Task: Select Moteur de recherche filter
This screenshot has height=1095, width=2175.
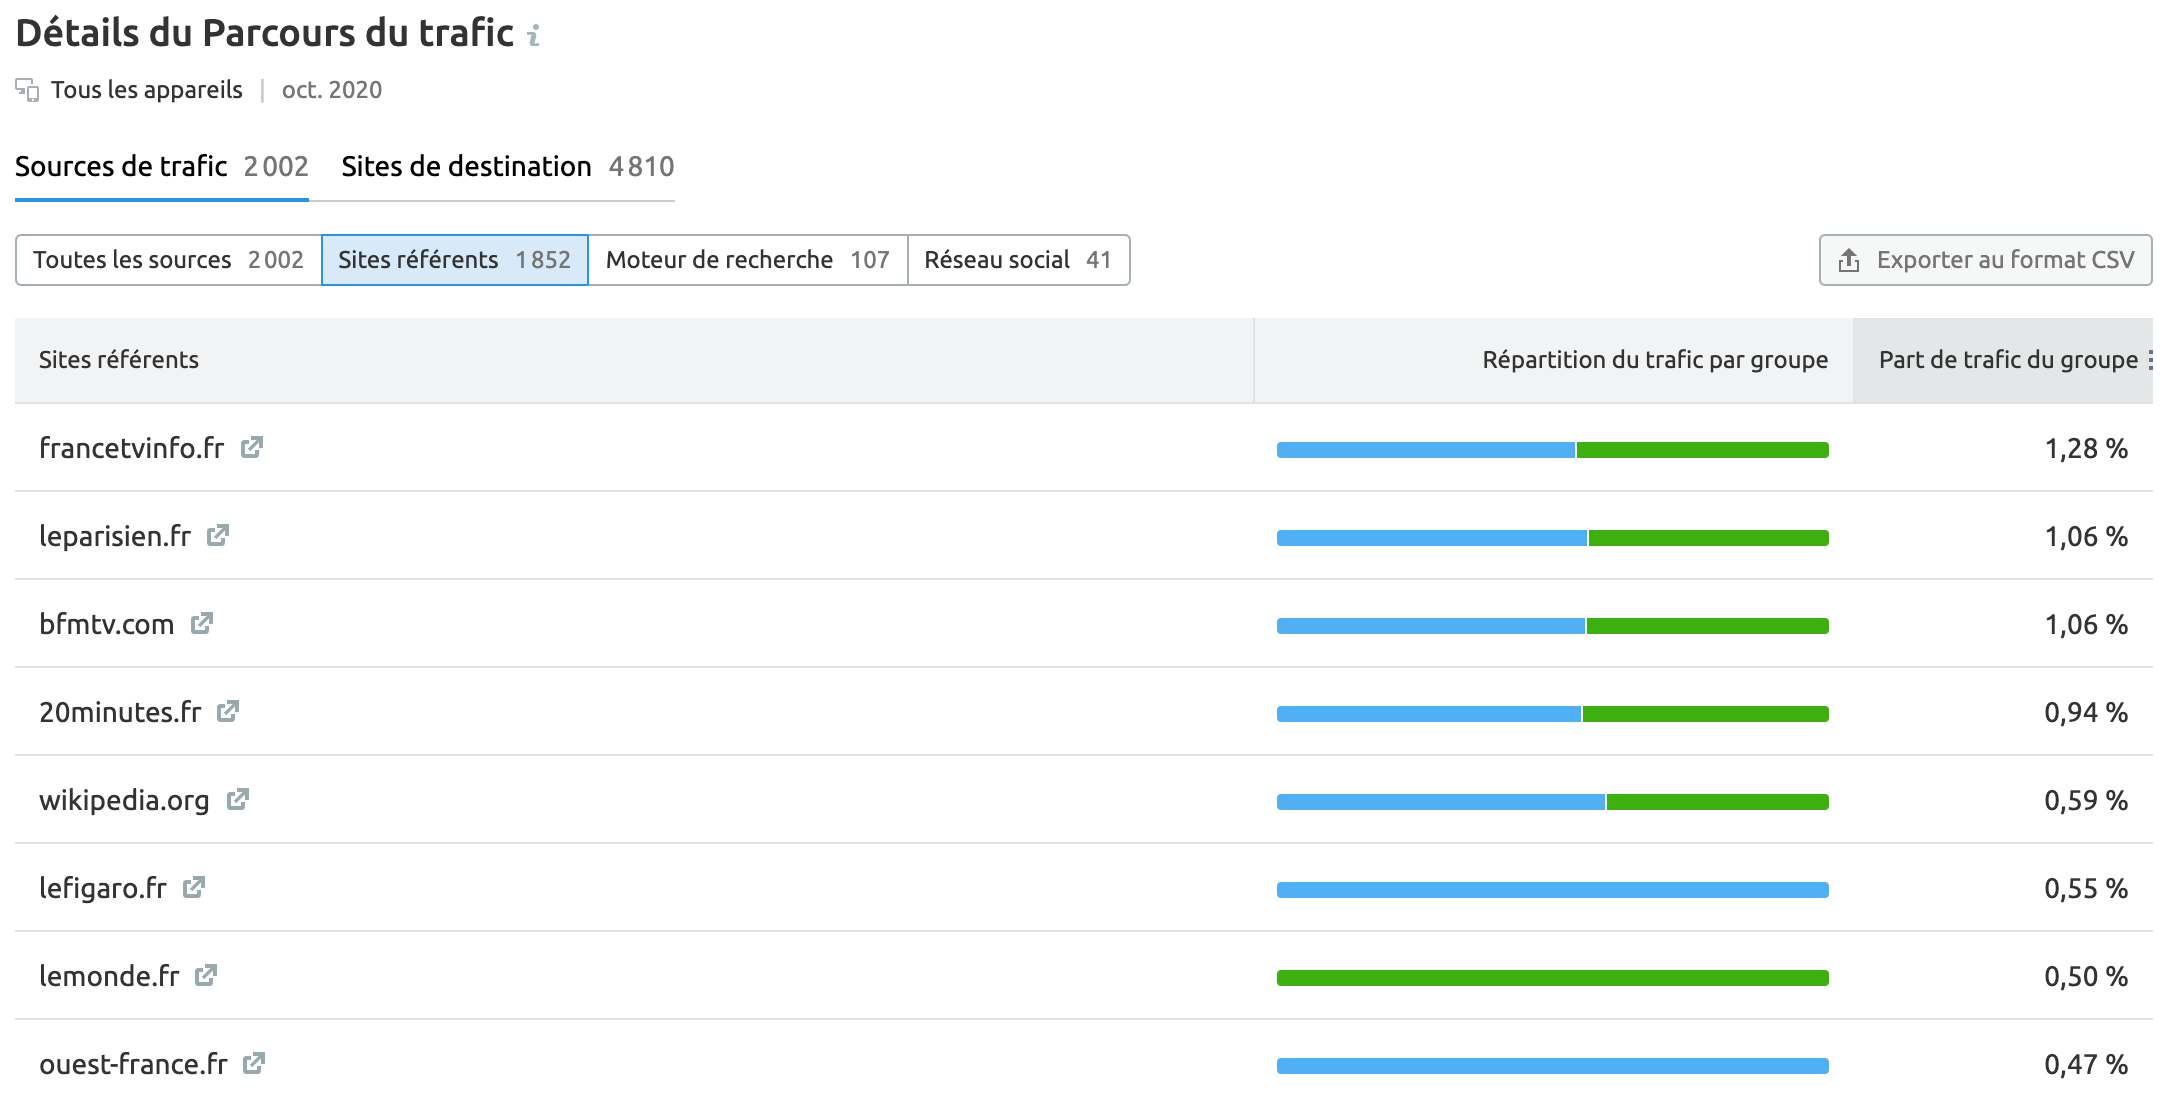Action: pyautogui.click(x=747, y=260)
